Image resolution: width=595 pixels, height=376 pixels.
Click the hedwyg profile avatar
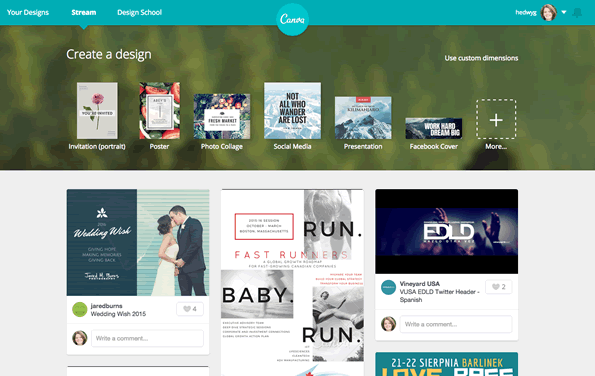point(548,13)
